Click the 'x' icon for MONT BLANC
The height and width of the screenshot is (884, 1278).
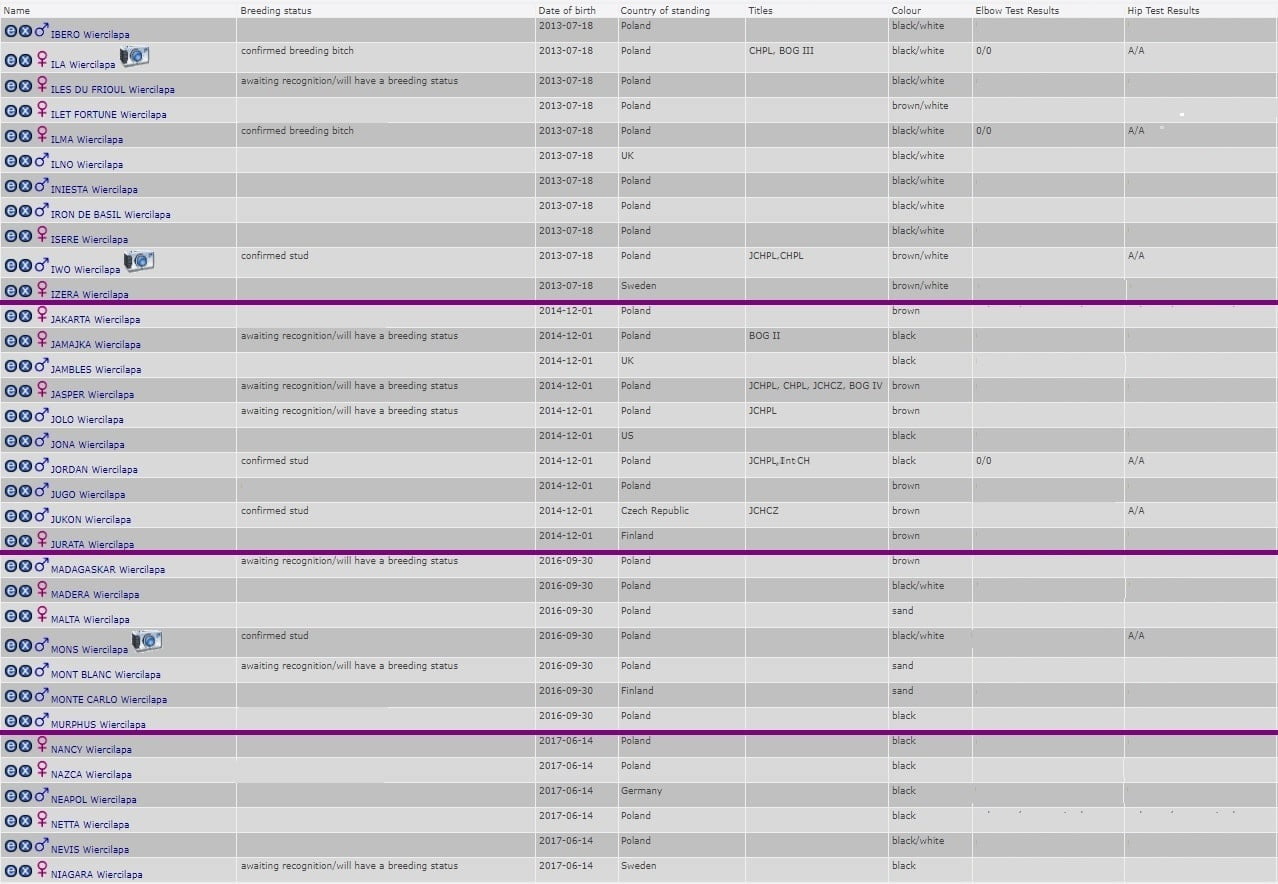[x=26, y=669]
